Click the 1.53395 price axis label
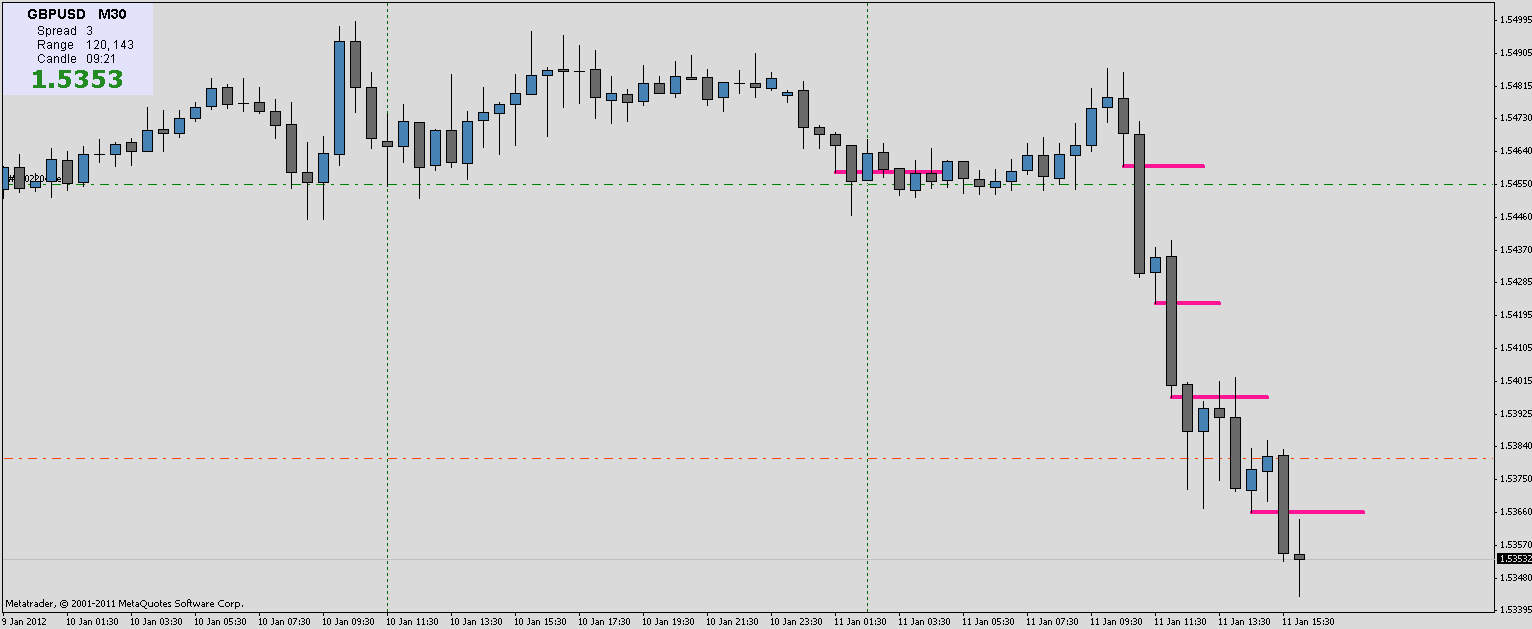This screenshot has height=629, width=1532. (1514, 610)
